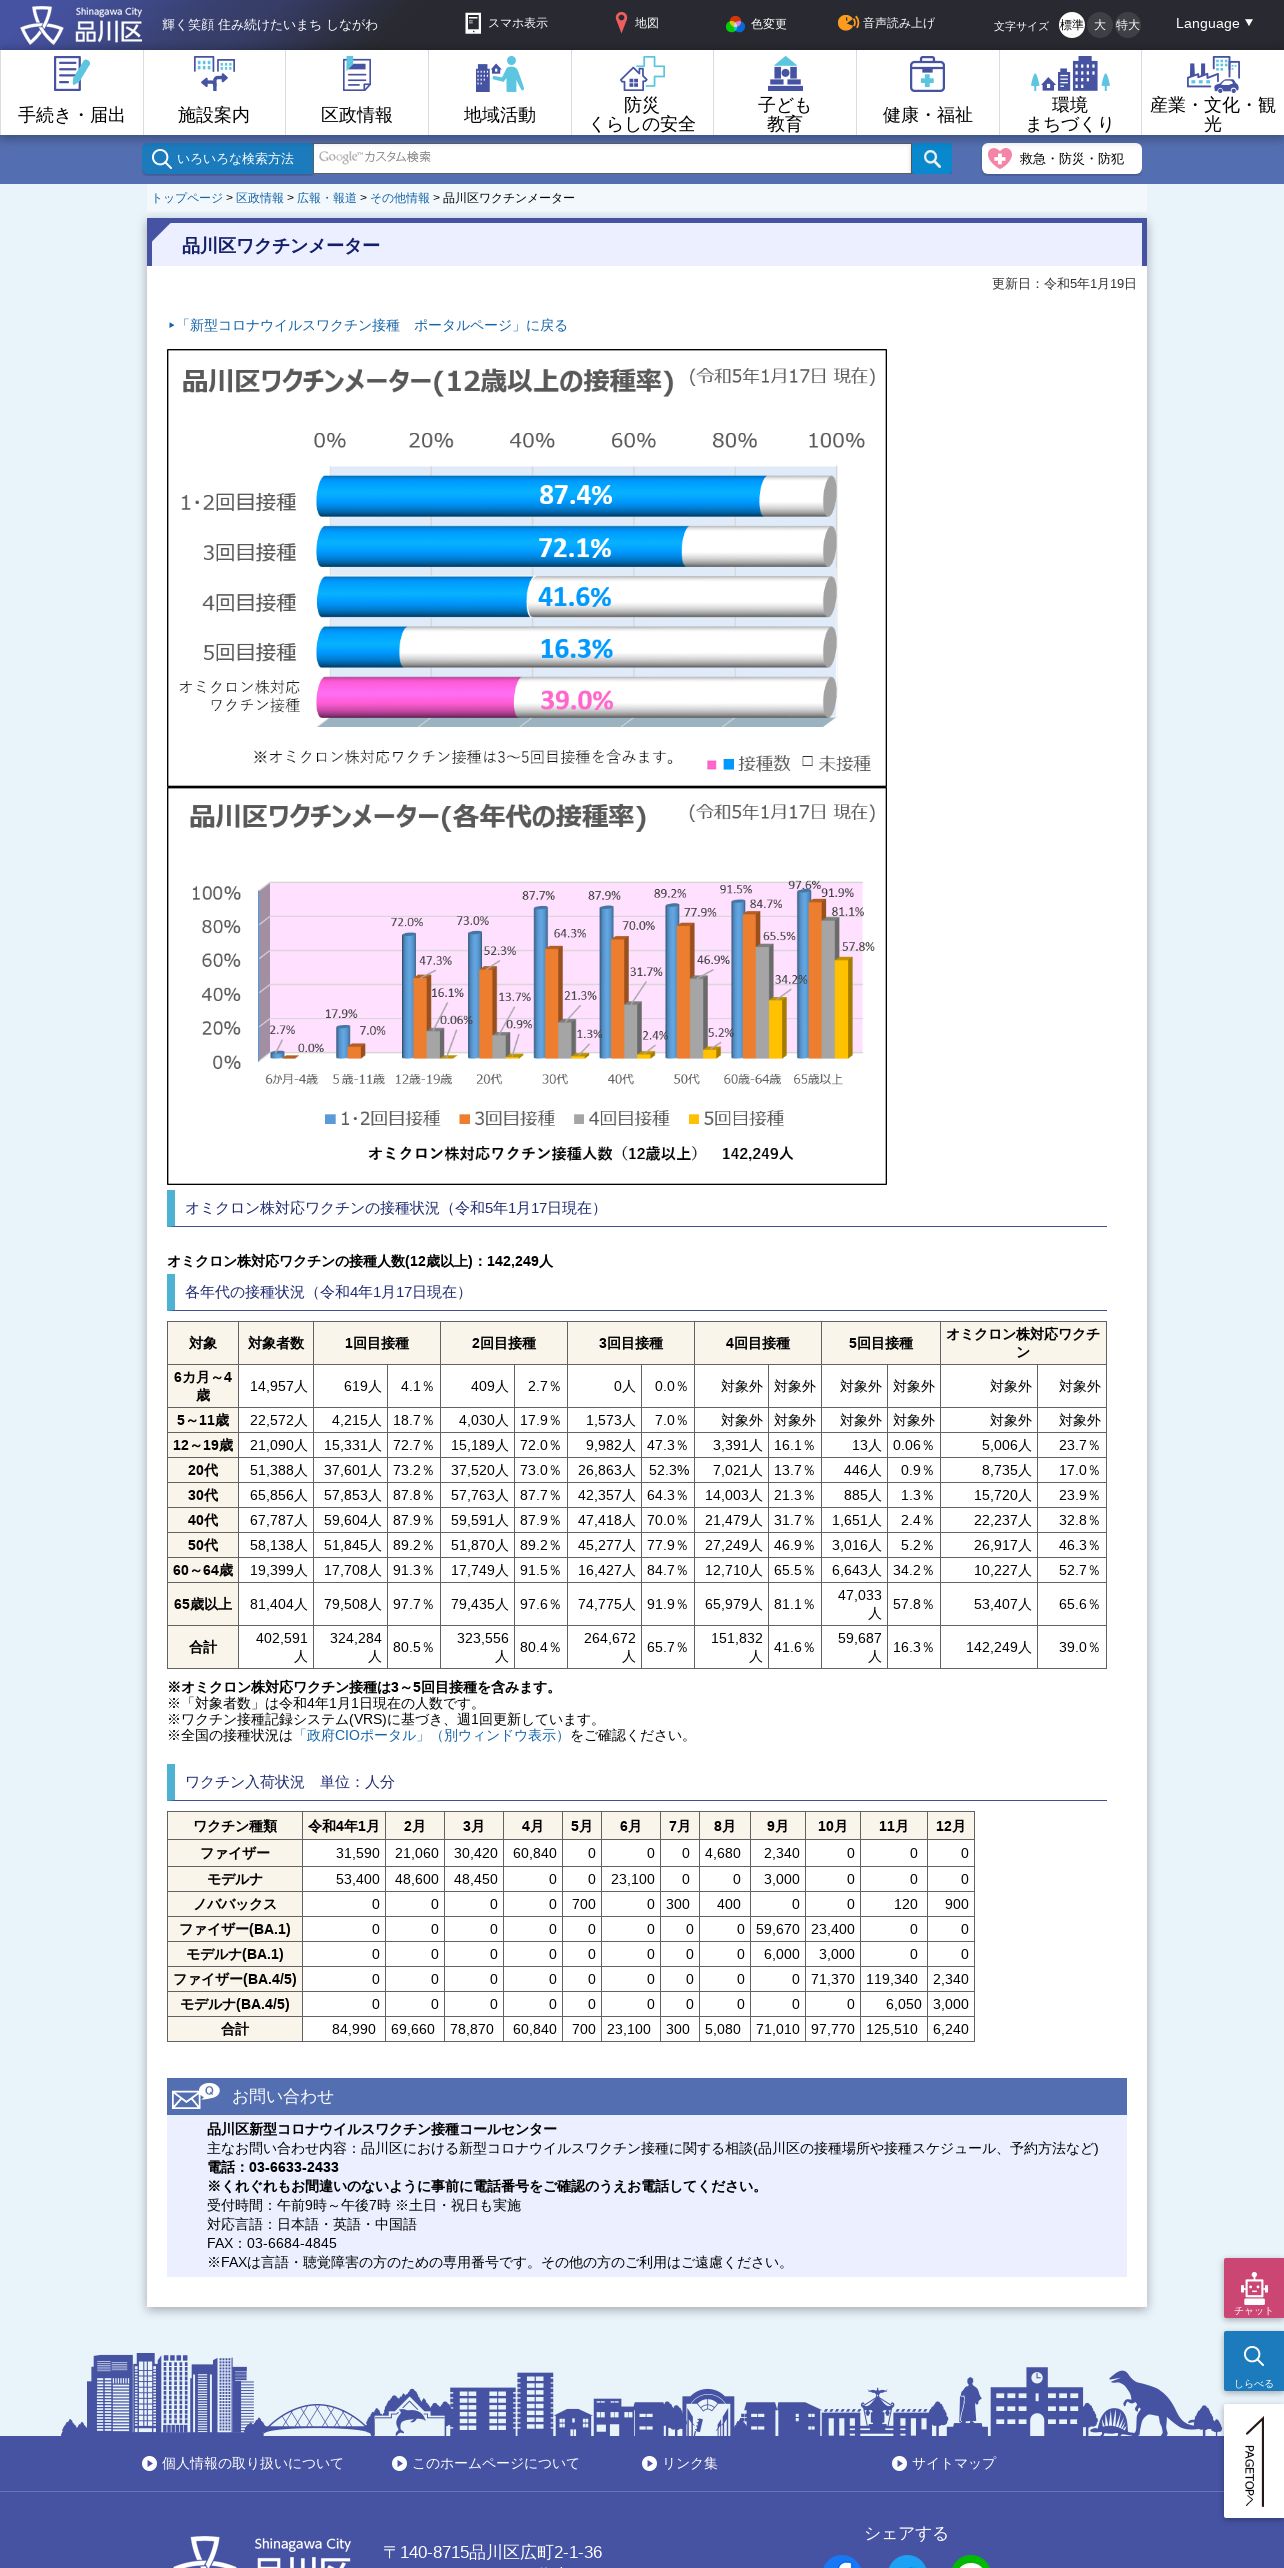This screenshot has height=2568, width=1284.
Task: Go to その他情報 breadcrumb link
Action: pyautogui.click(x=400, y=198)
